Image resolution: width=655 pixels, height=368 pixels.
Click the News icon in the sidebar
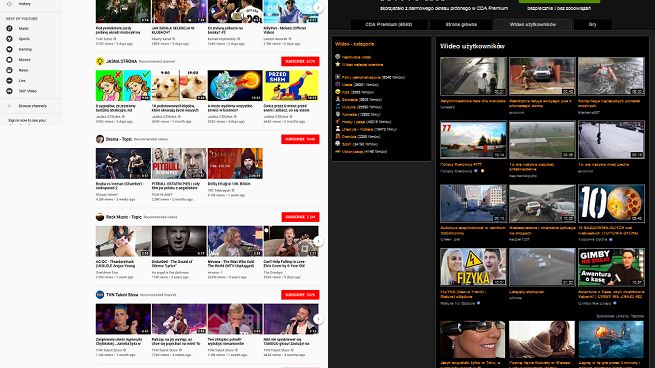[9, 70]
